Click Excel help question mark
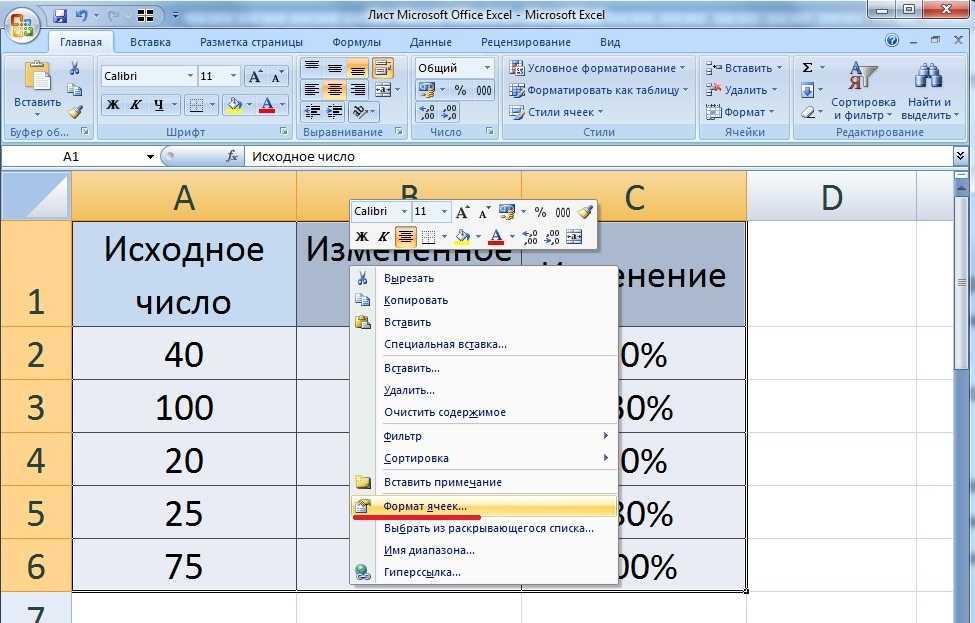 (892, 41)
